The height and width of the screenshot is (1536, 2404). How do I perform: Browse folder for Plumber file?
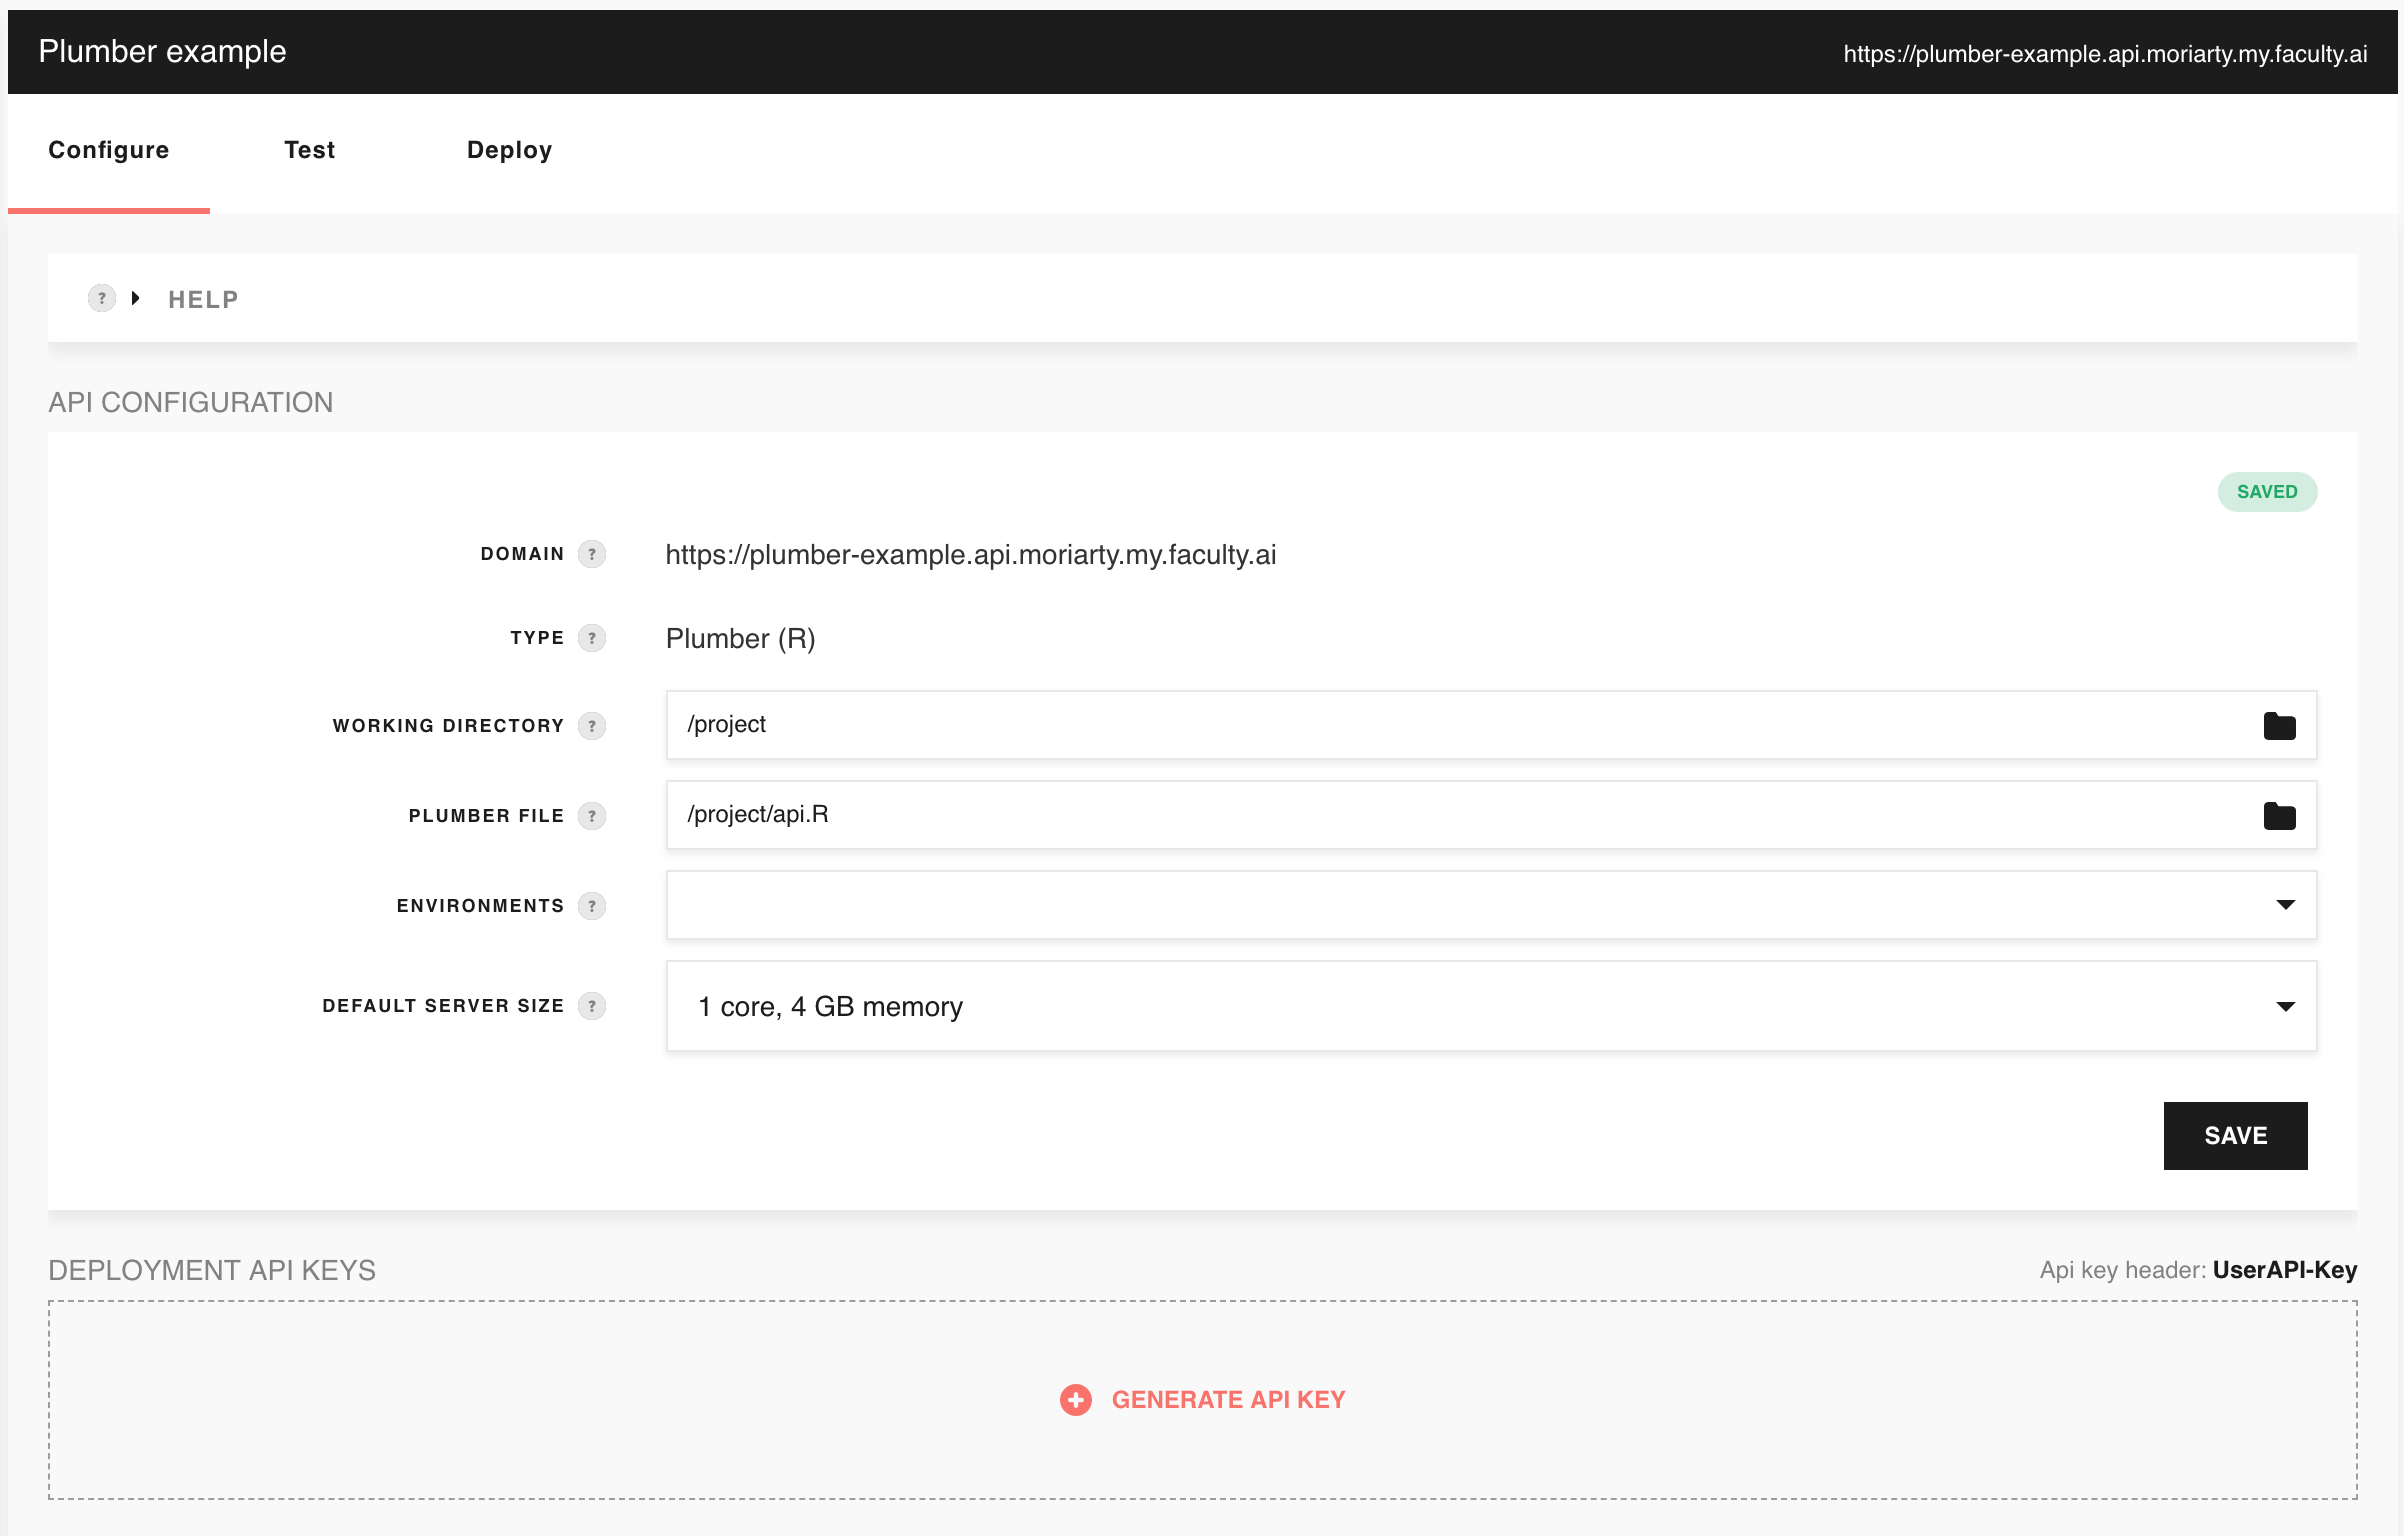point(2279,816)
